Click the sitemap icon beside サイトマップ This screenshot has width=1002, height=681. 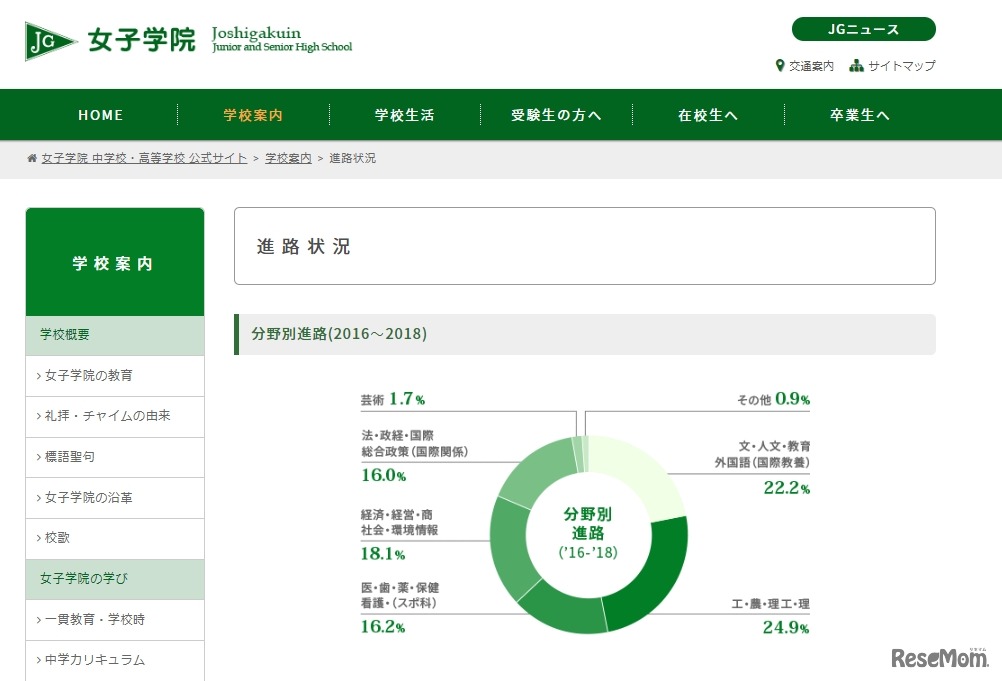856,66
